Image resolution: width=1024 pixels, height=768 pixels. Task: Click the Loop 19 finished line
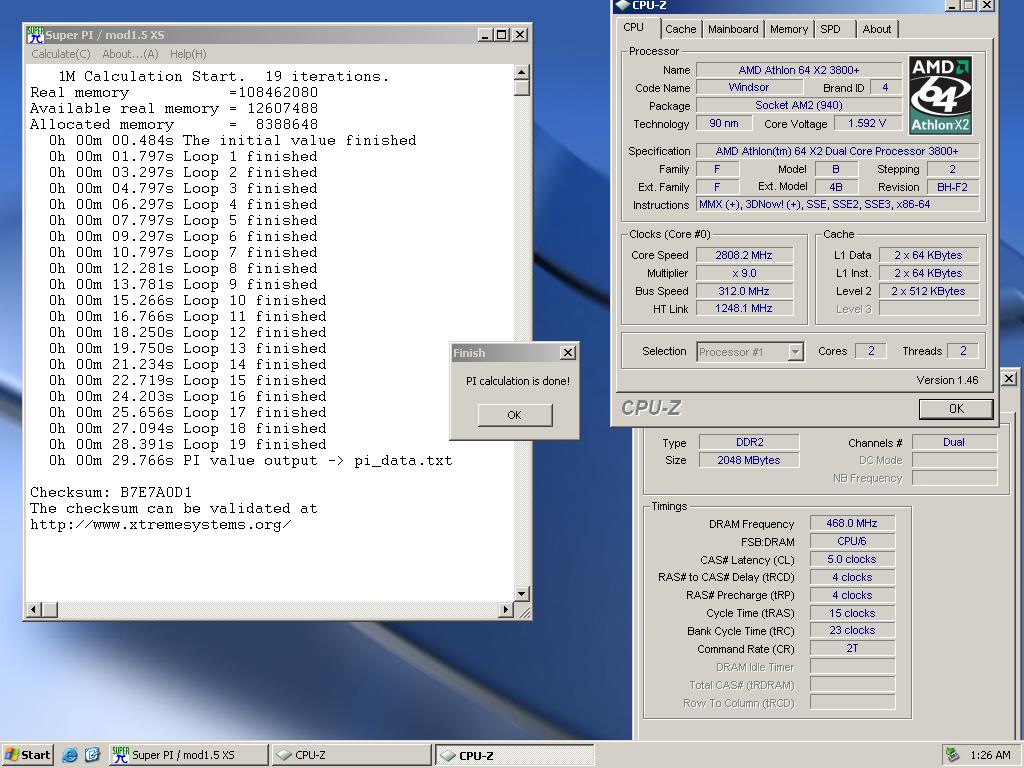click(x=187, y=444)
